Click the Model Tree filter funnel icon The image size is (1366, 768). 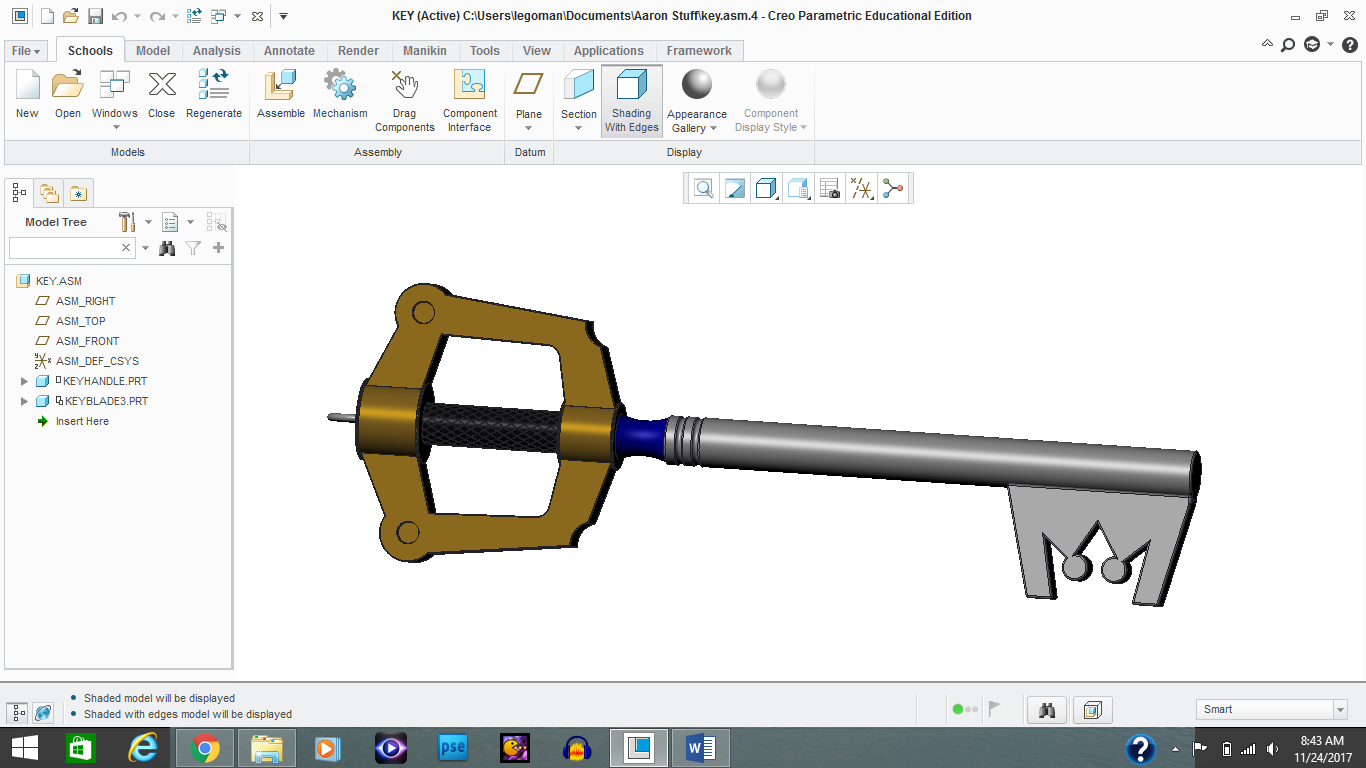tap(193, 248)
